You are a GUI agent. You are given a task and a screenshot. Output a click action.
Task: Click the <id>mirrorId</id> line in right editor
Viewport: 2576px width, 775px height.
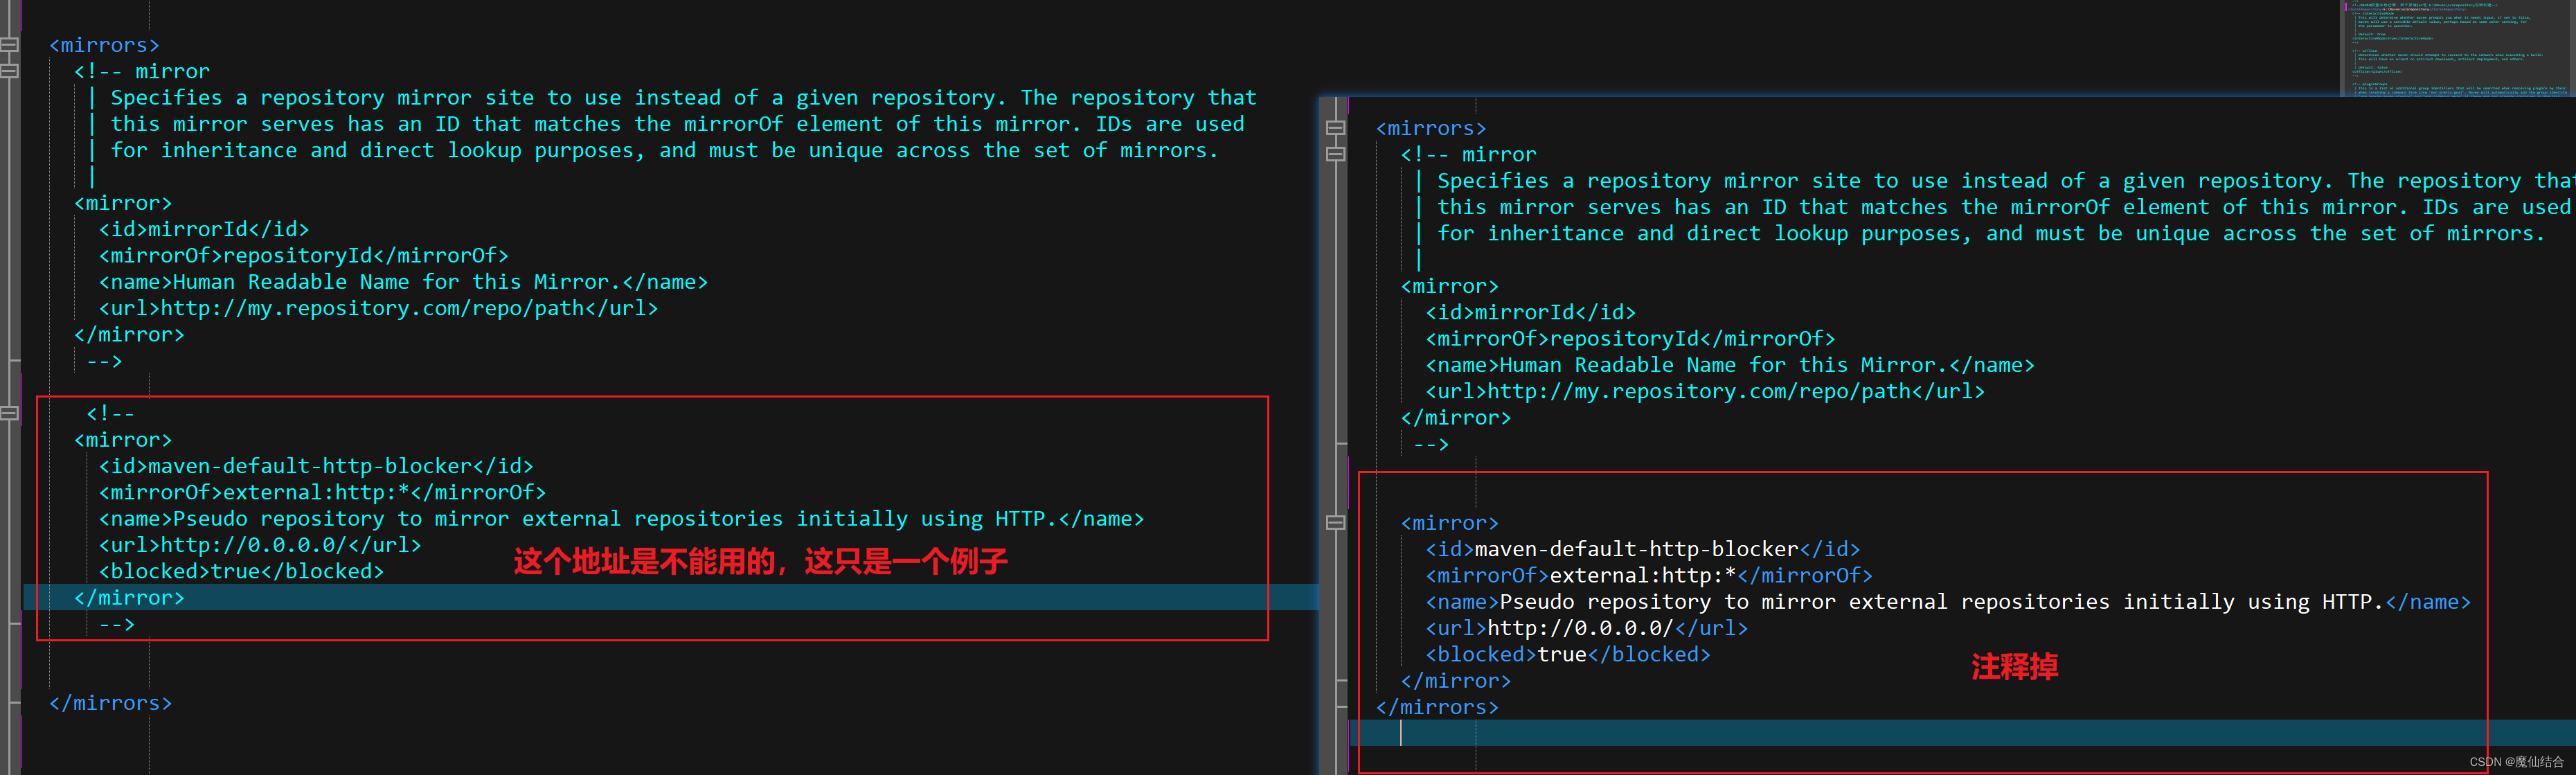1531,312
